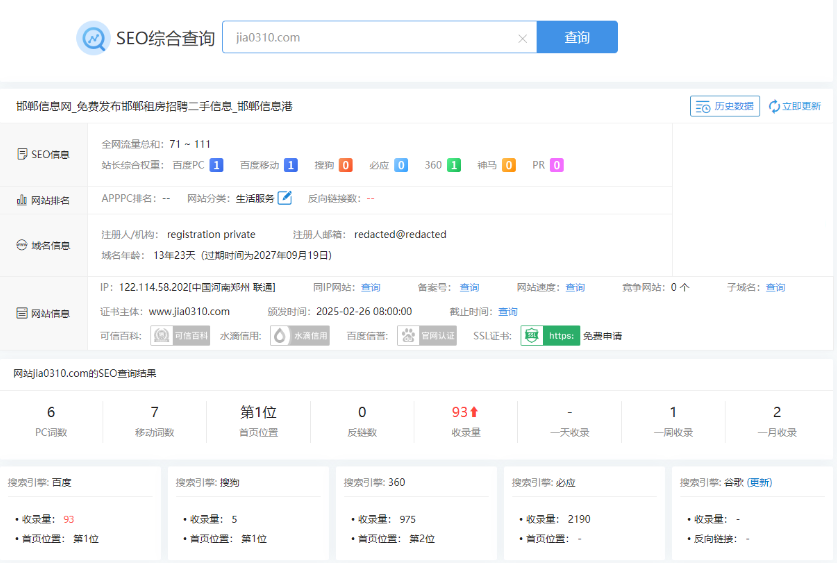Screen dimensions: 837x567
Task: Click the jia0310.com search input
Action: (x=380, y=37)
